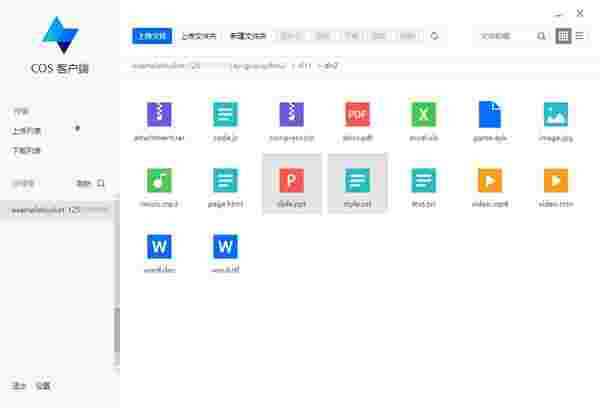Screen dimensions: 600x408
Task: Select the slide.ppt presentation icon
Action: (x=292, y=180)
